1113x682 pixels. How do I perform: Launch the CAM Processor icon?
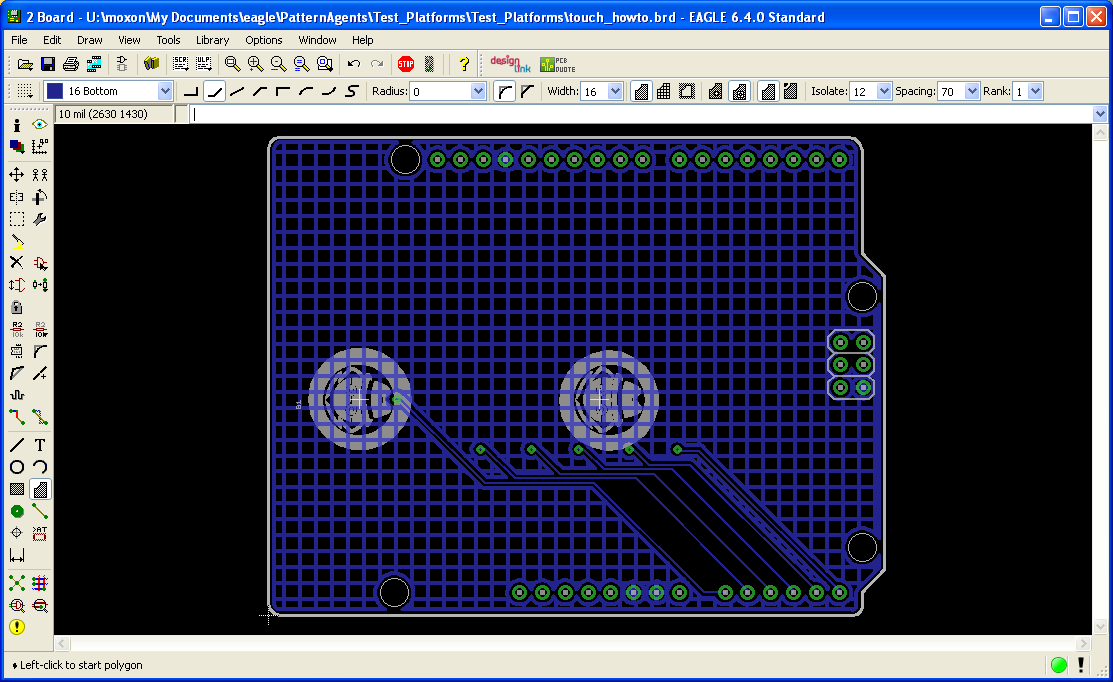pyautogui.click(x=94, y=65)
